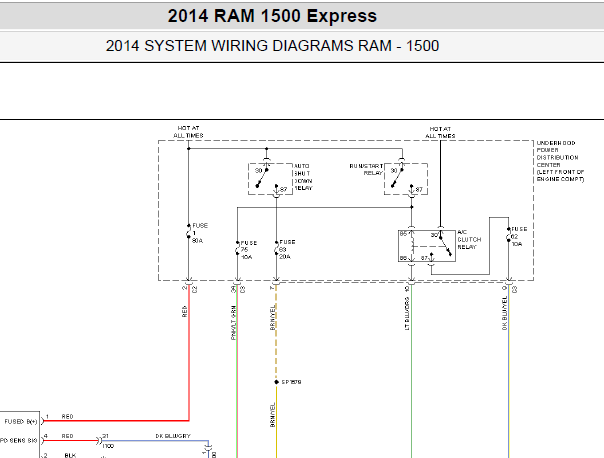The image size is (604, 458).
Task: Click the splice label 'SP 1879'
Action: (291, 382)
